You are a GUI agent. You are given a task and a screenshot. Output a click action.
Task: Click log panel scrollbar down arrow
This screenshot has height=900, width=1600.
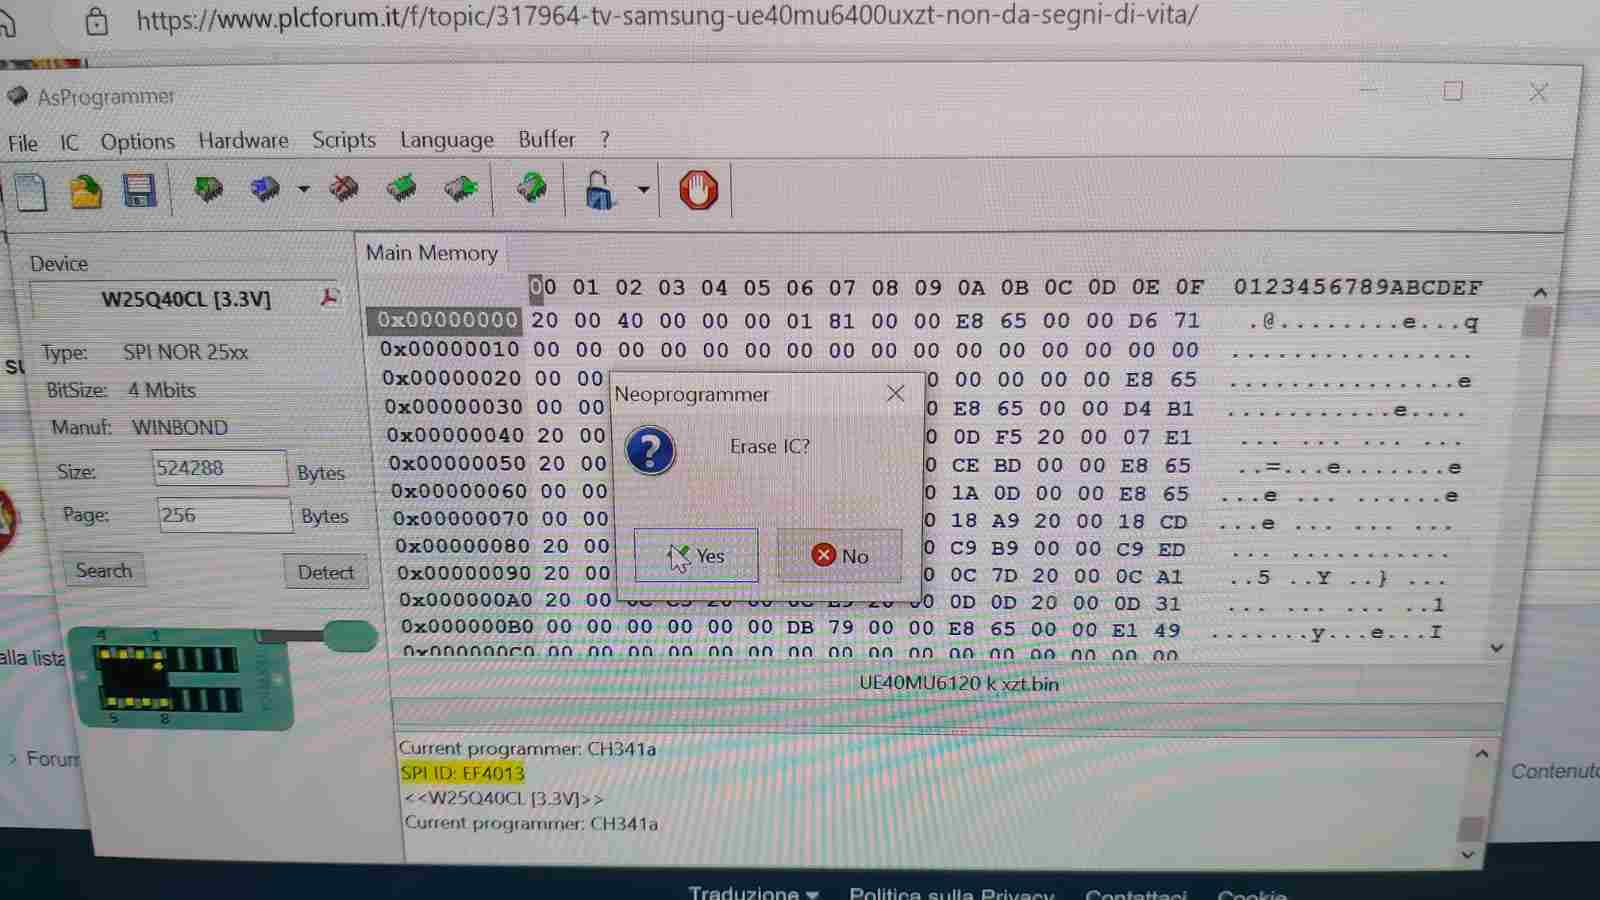point(1468,855)
